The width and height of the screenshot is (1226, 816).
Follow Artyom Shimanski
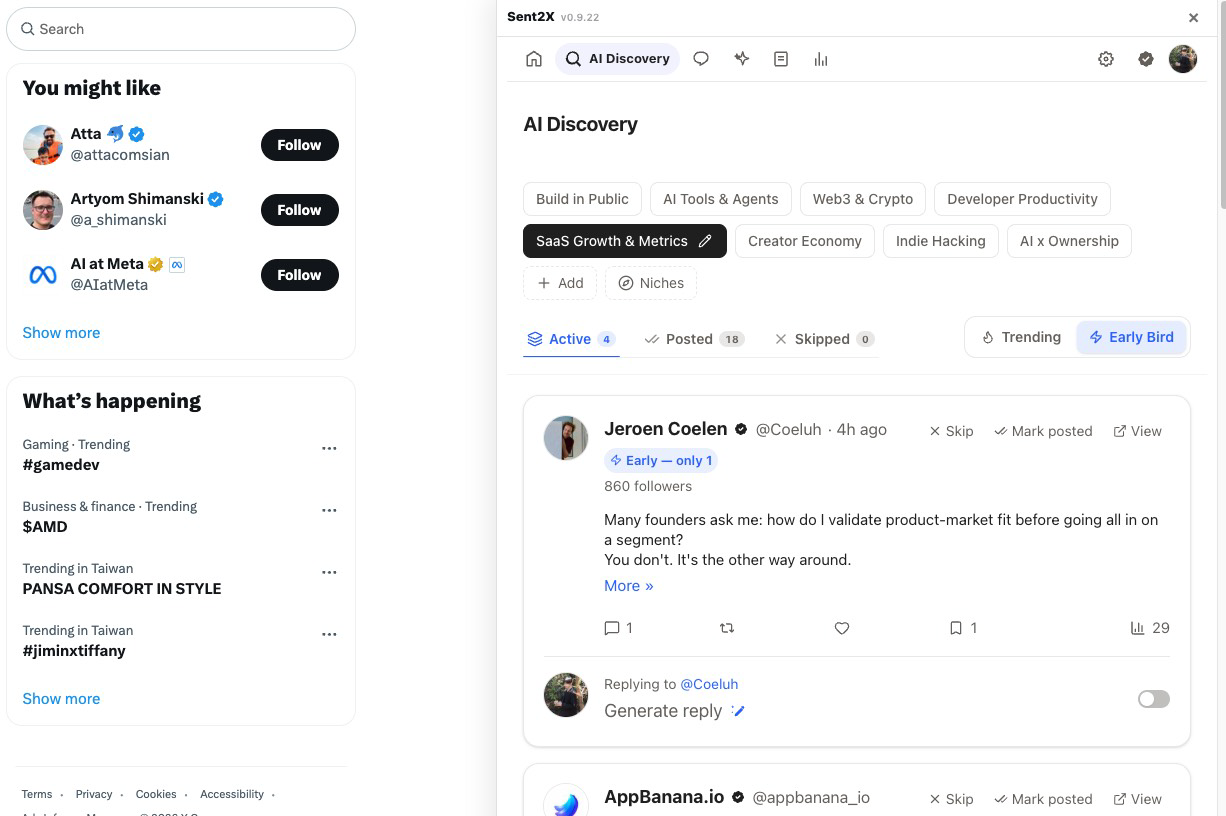coord(300,210)
